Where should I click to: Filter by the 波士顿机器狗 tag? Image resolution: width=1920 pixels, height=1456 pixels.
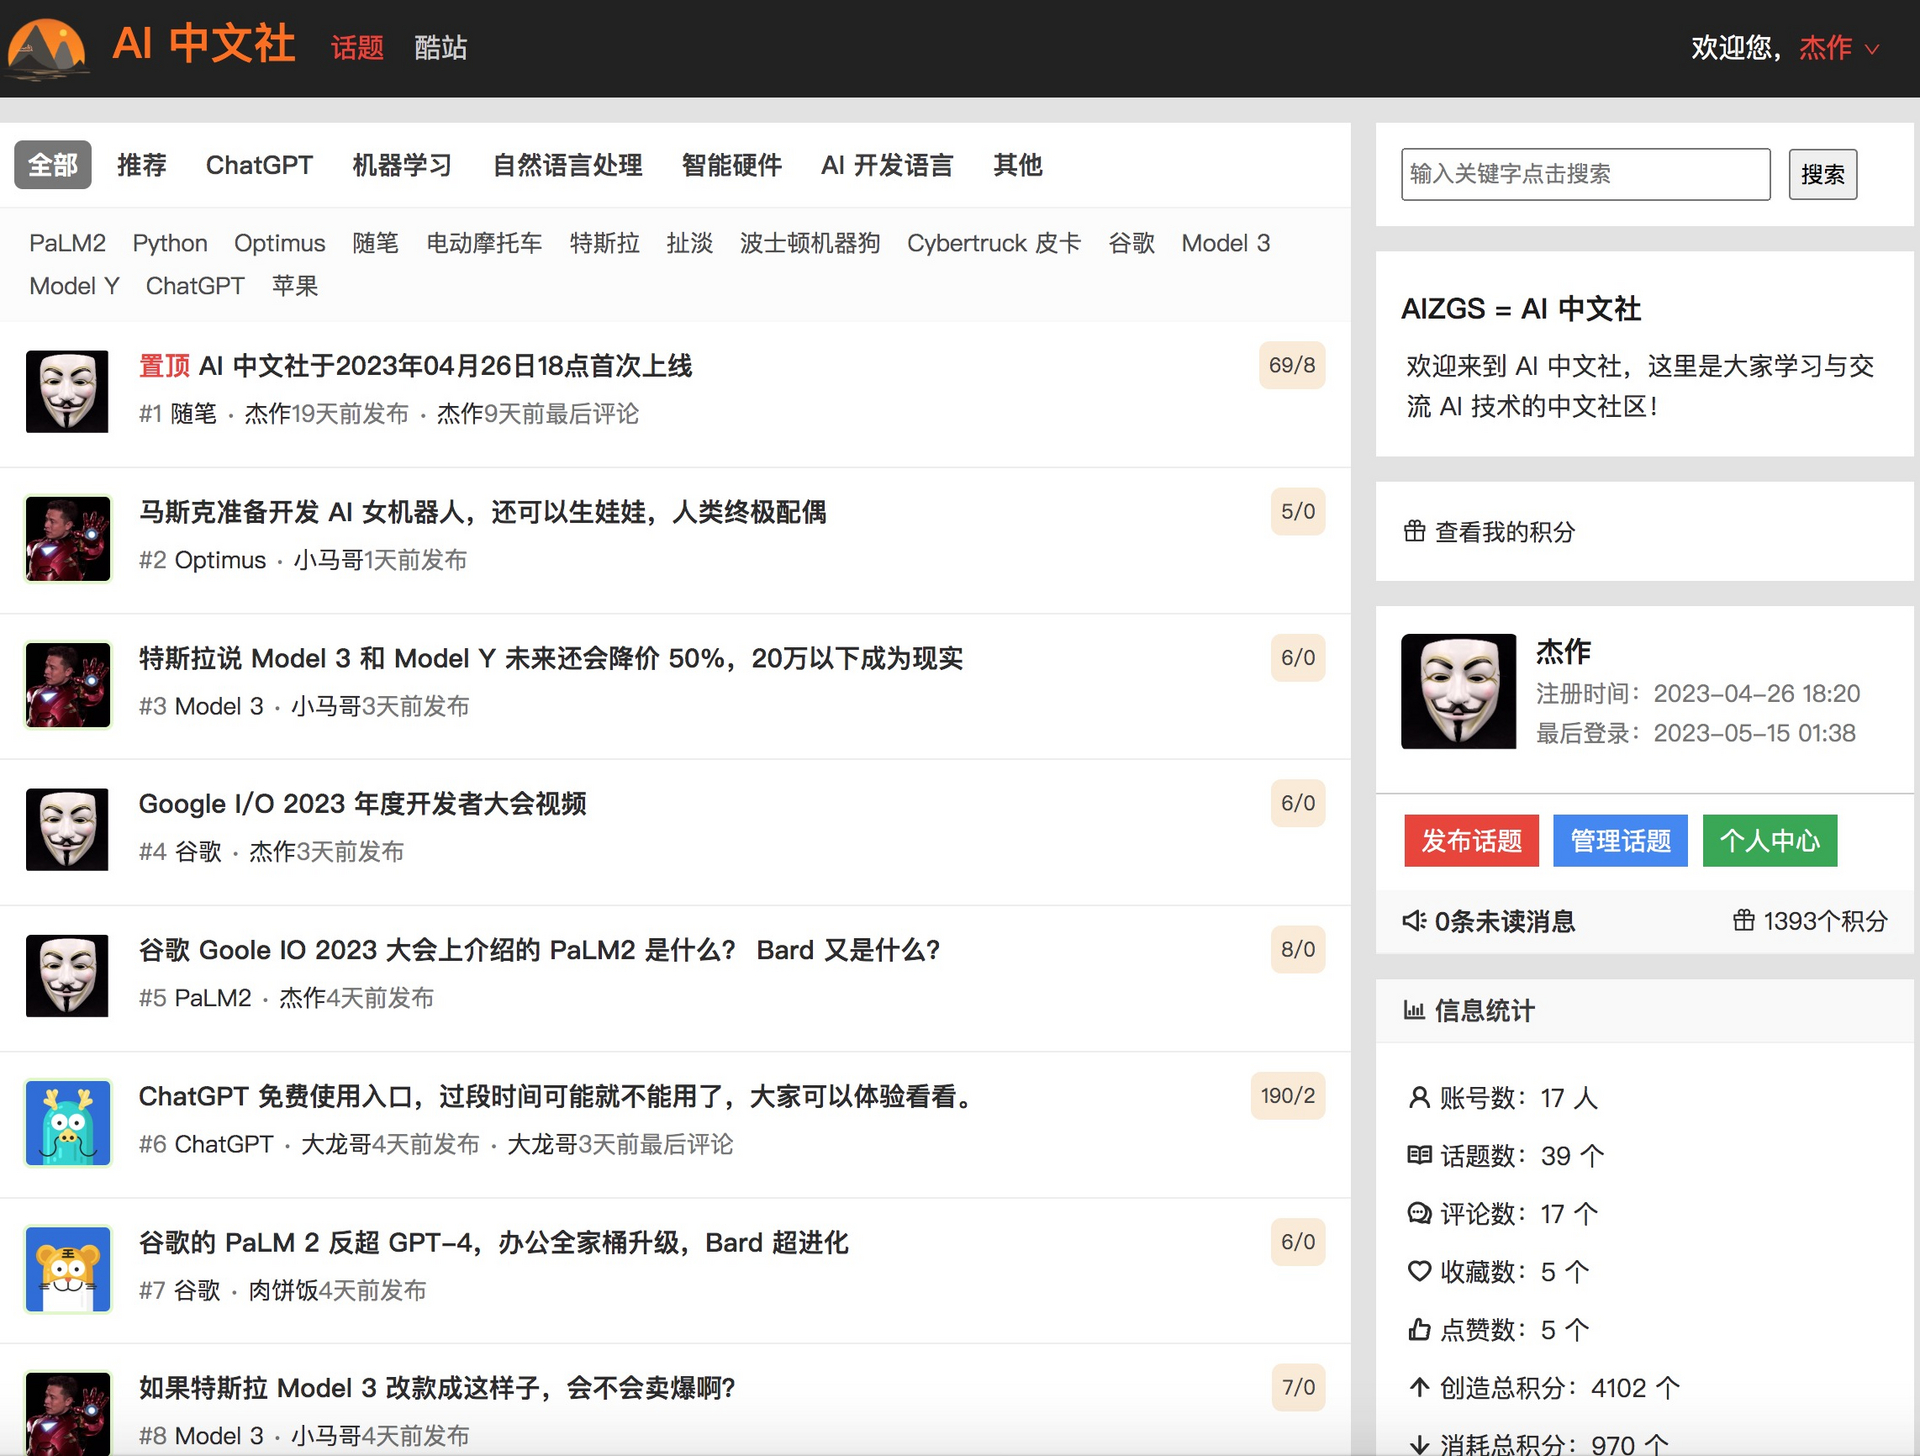click(810, 243)
